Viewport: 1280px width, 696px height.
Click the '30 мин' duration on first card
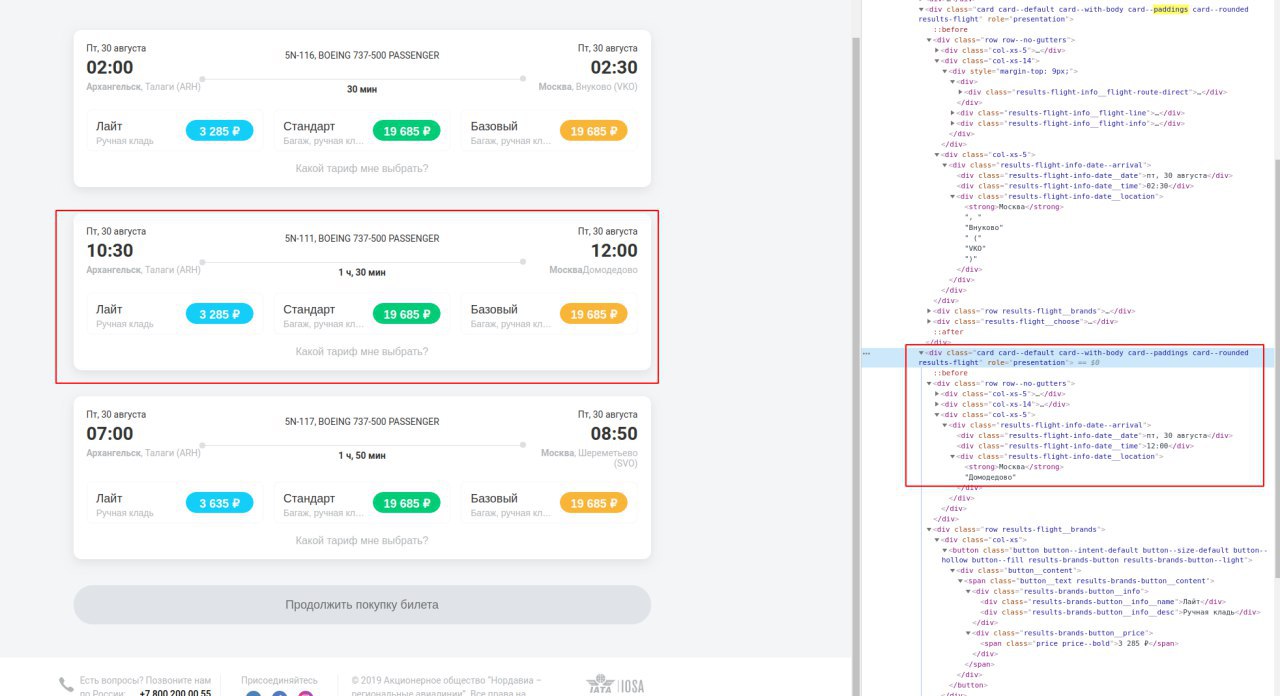tap(362, 89)
